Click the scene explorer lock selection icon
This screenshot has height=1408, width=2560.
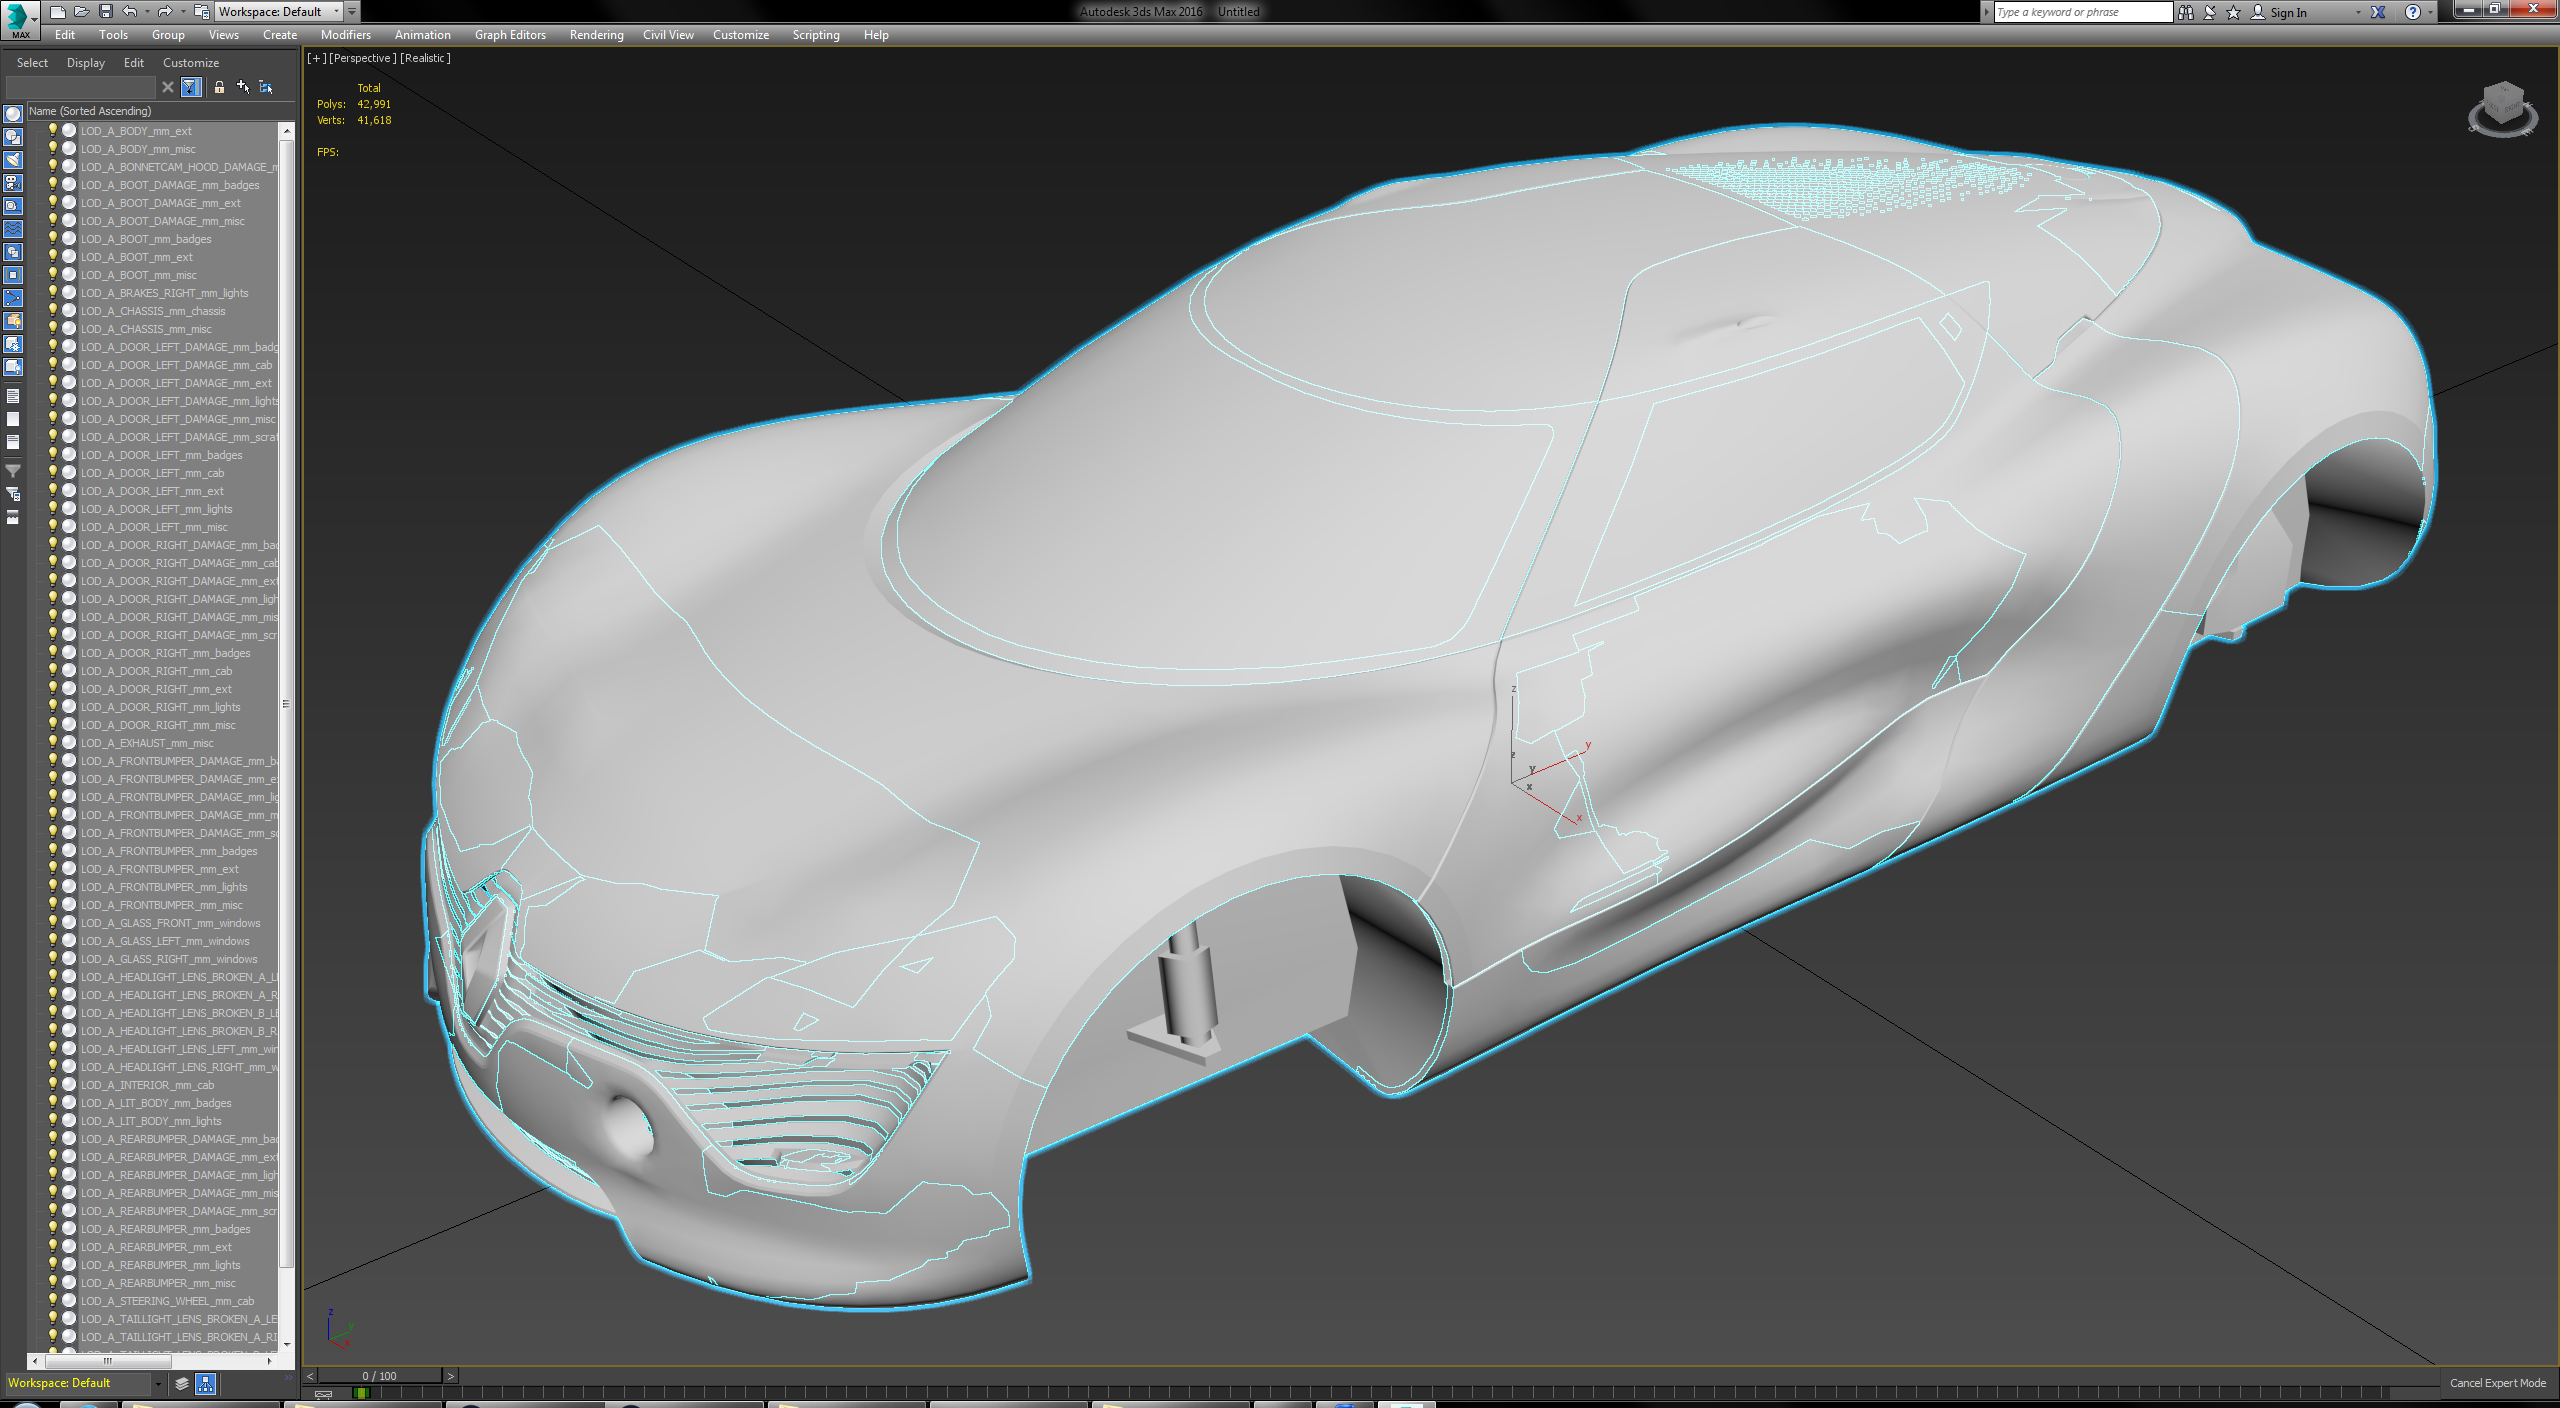click(x=219, y=87)
